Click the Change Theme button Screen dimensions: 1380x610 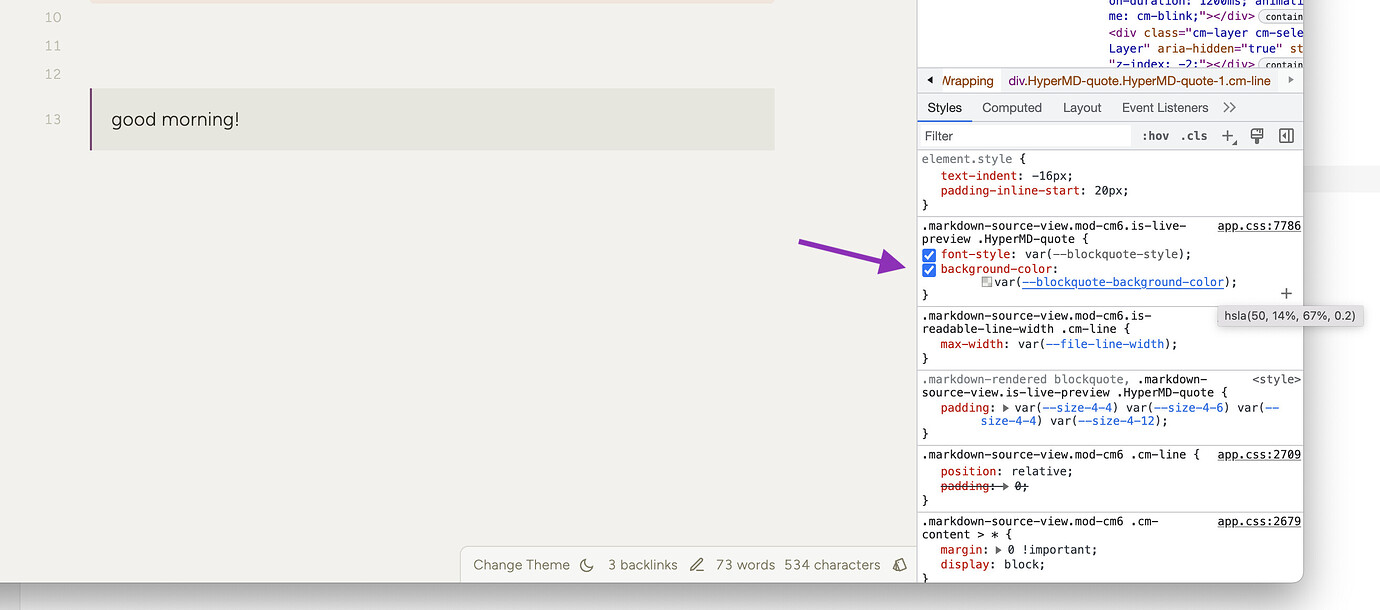pos(520,564)
